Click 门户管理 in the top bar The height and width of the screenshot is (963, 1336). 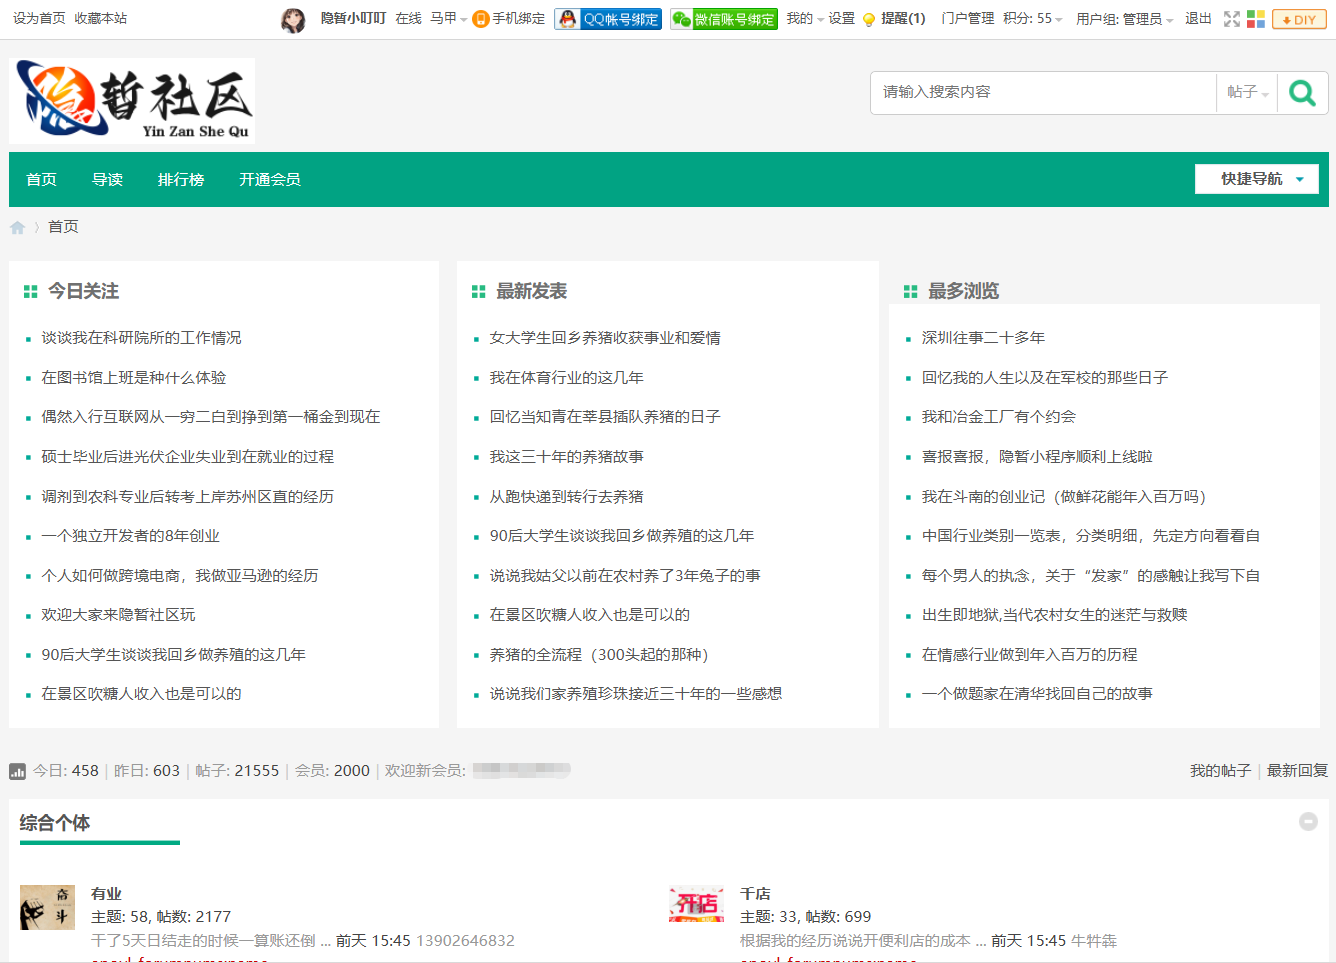pyautogui.click(x=967, y=19)
